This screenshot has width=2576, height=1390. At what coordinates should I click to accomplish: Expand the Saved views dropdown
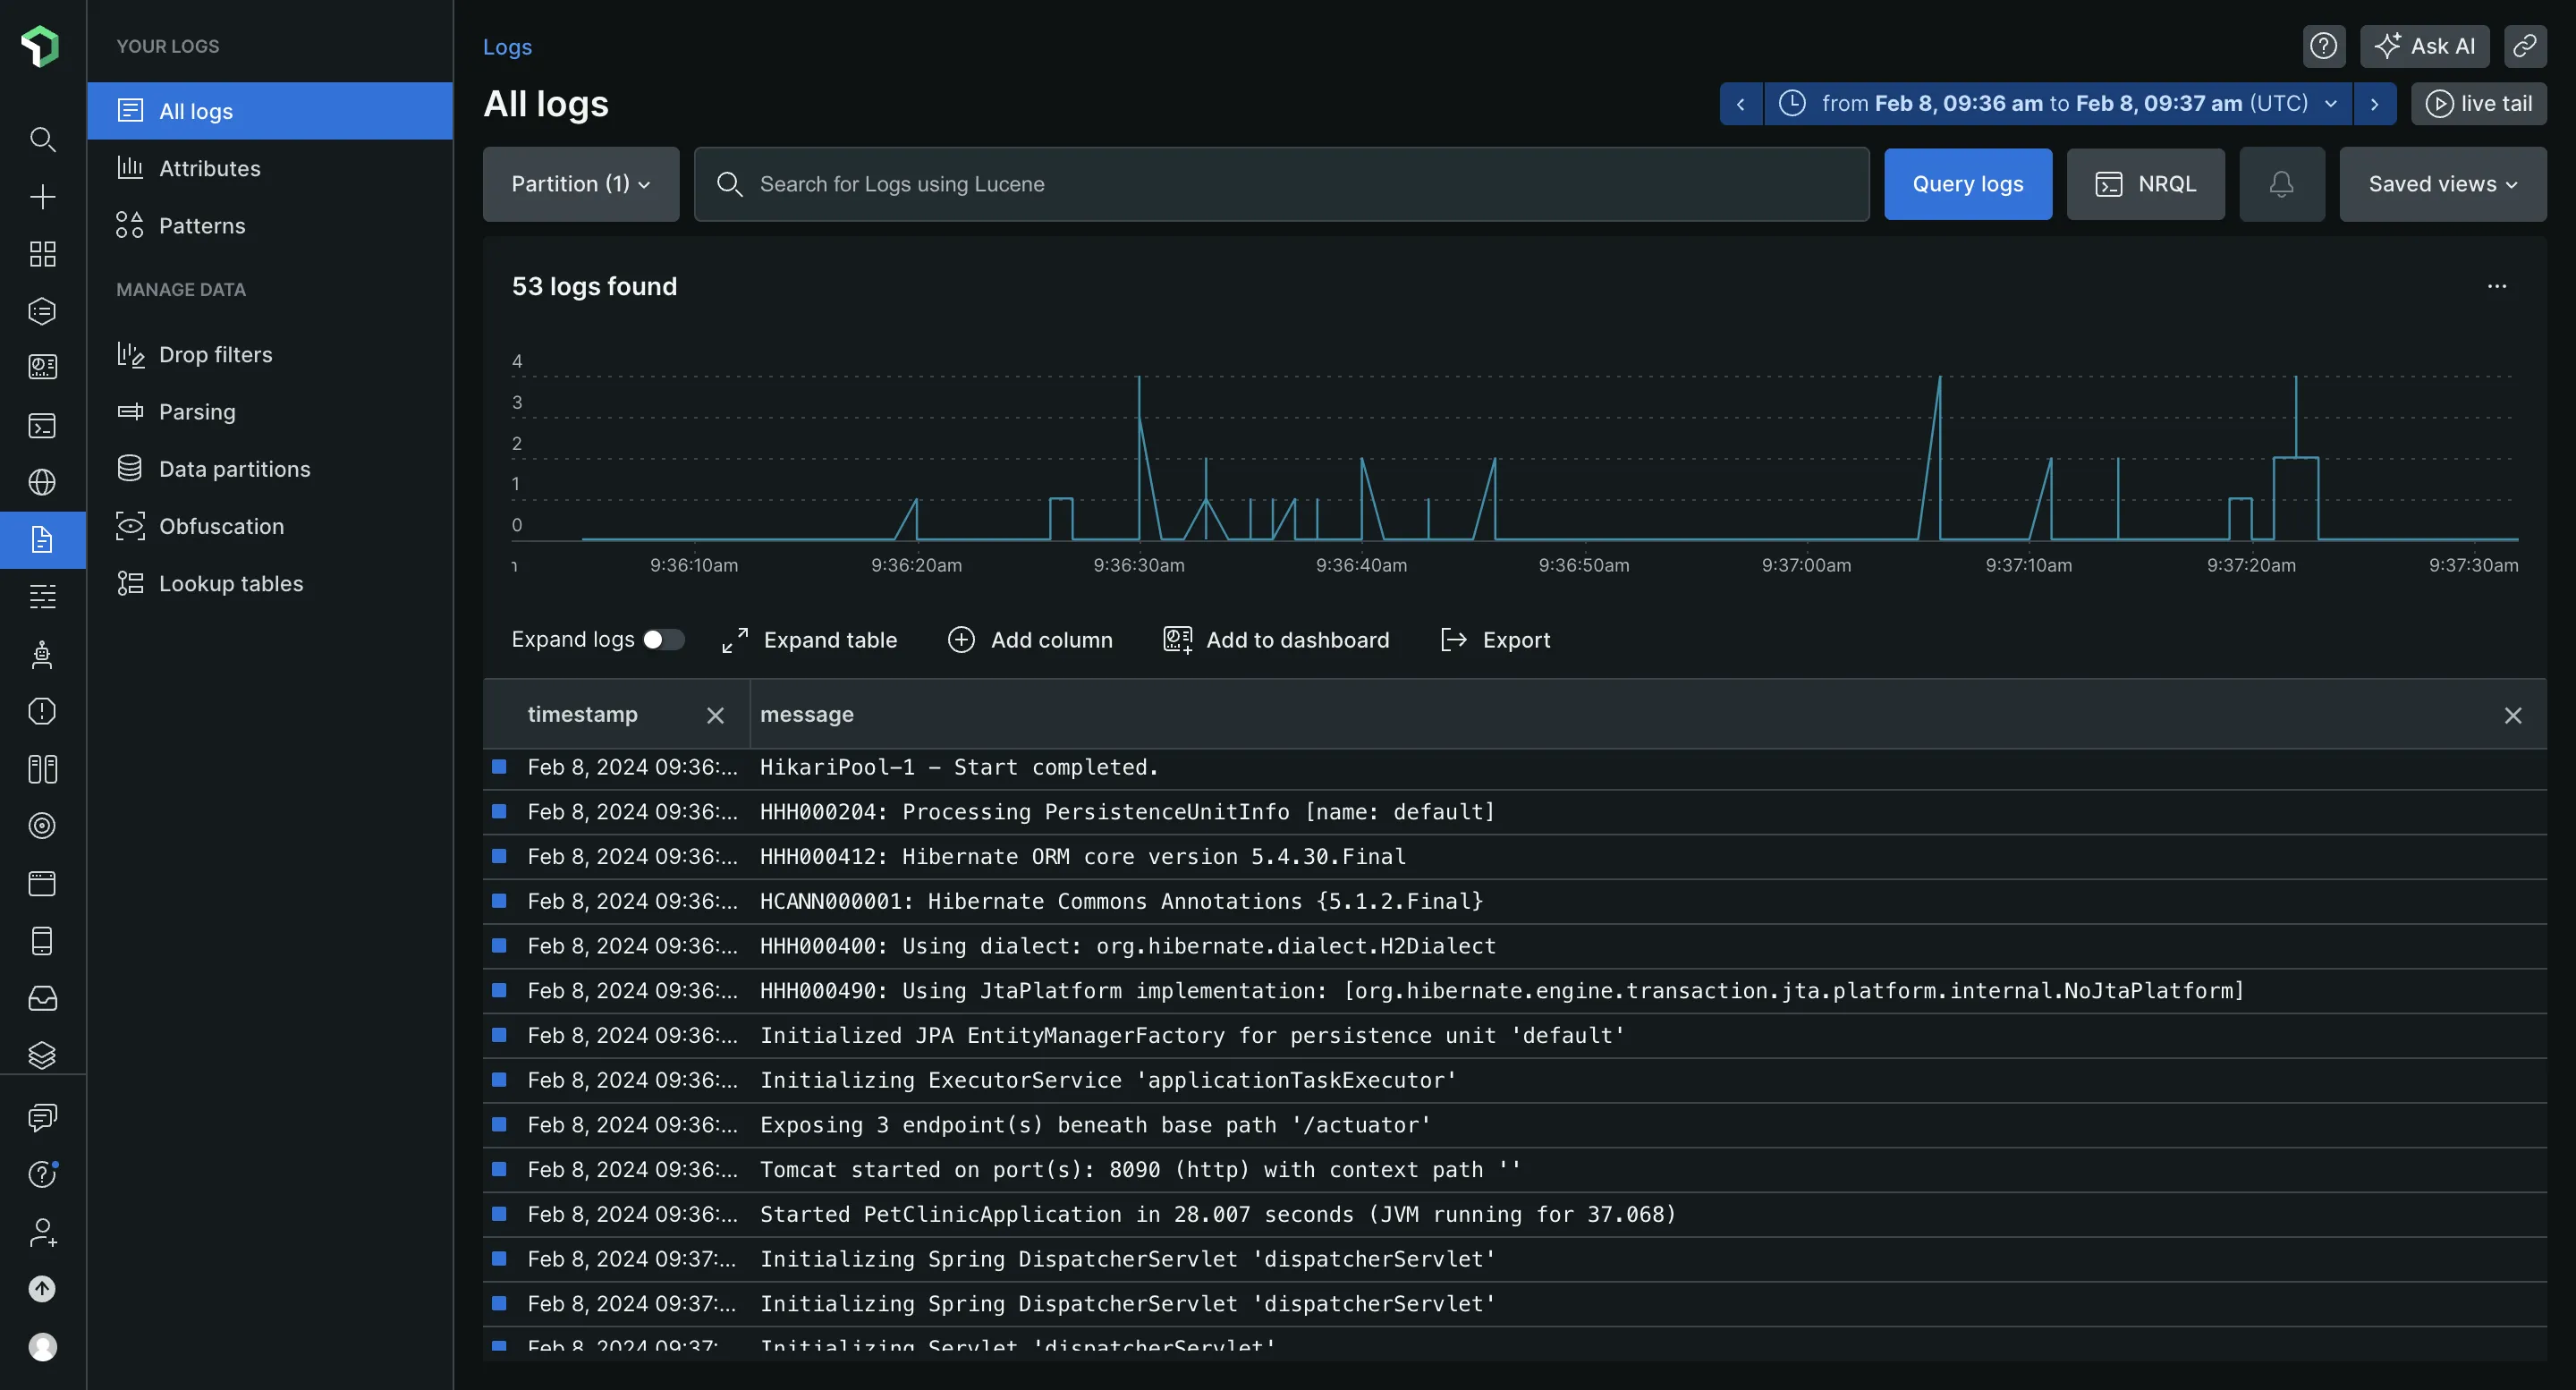tap(2441, 184)
